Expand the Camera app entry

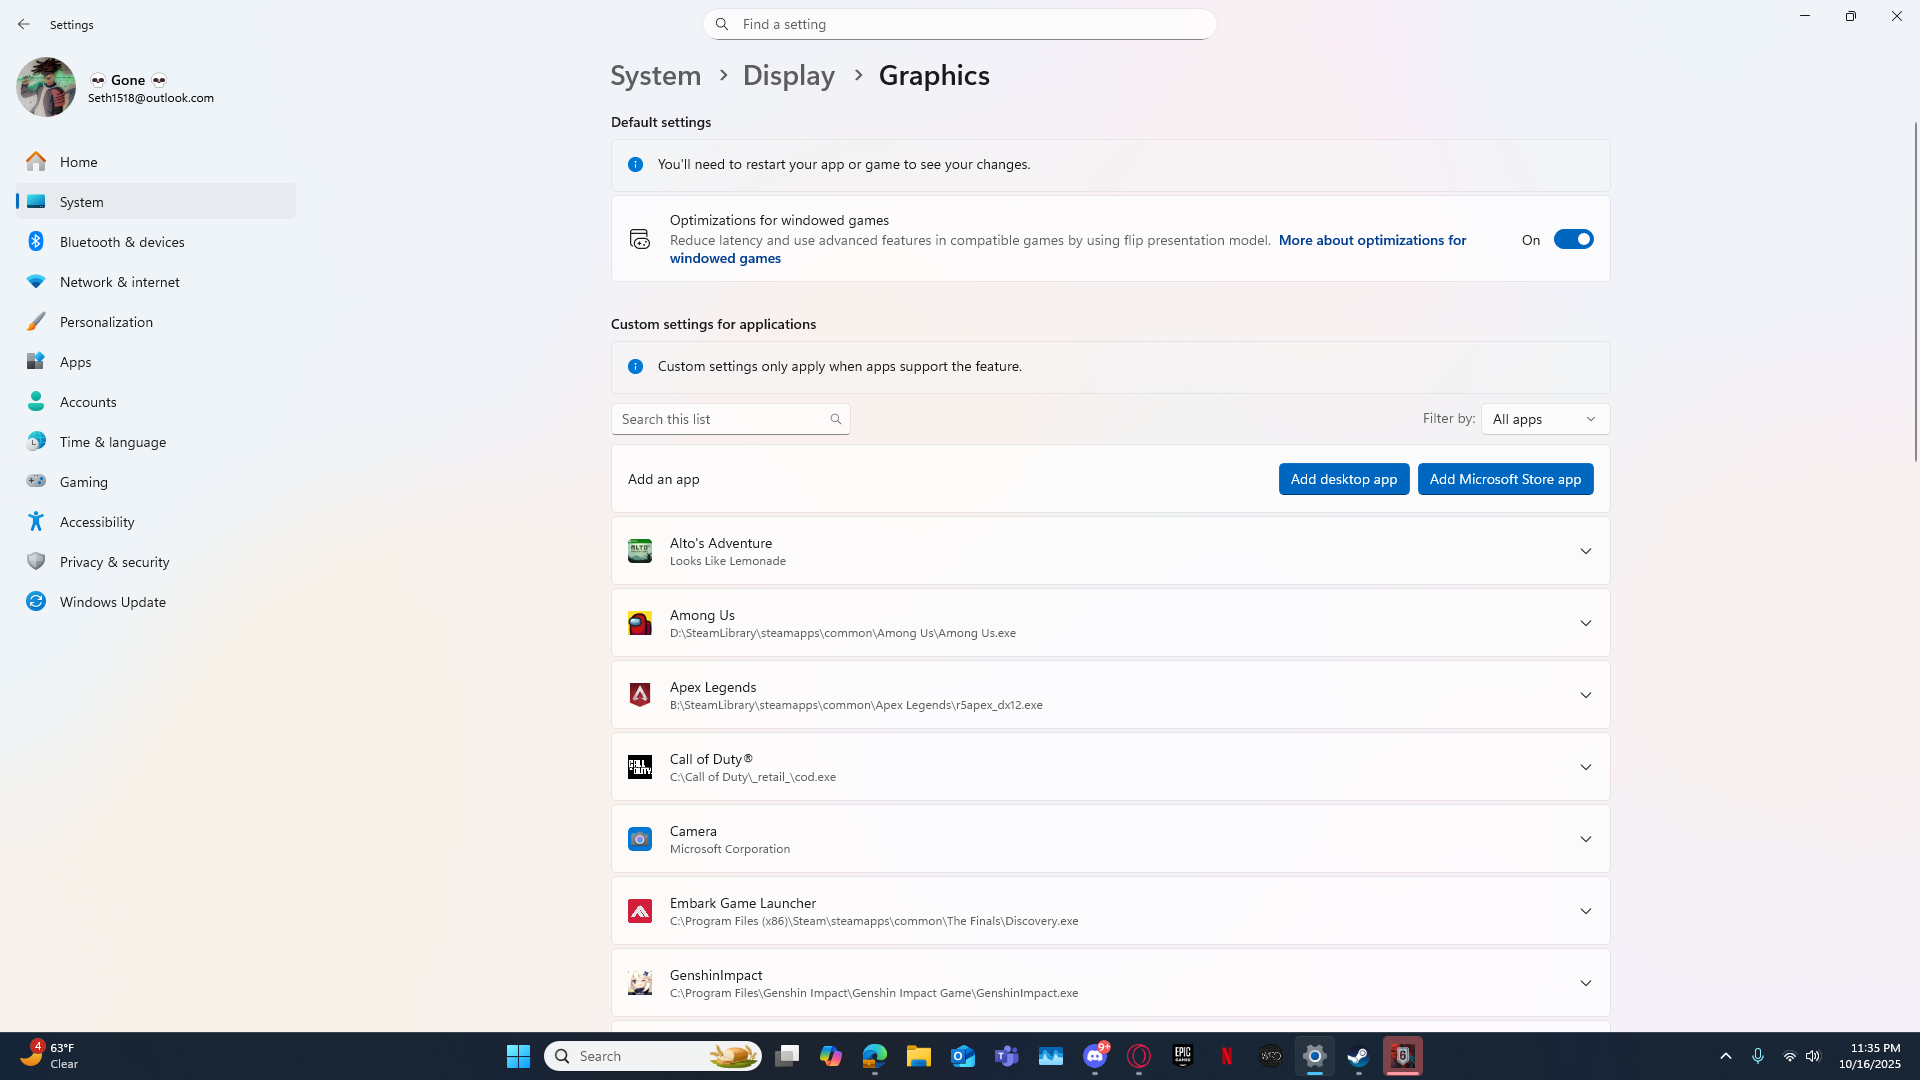click(x=1585, y=839)
